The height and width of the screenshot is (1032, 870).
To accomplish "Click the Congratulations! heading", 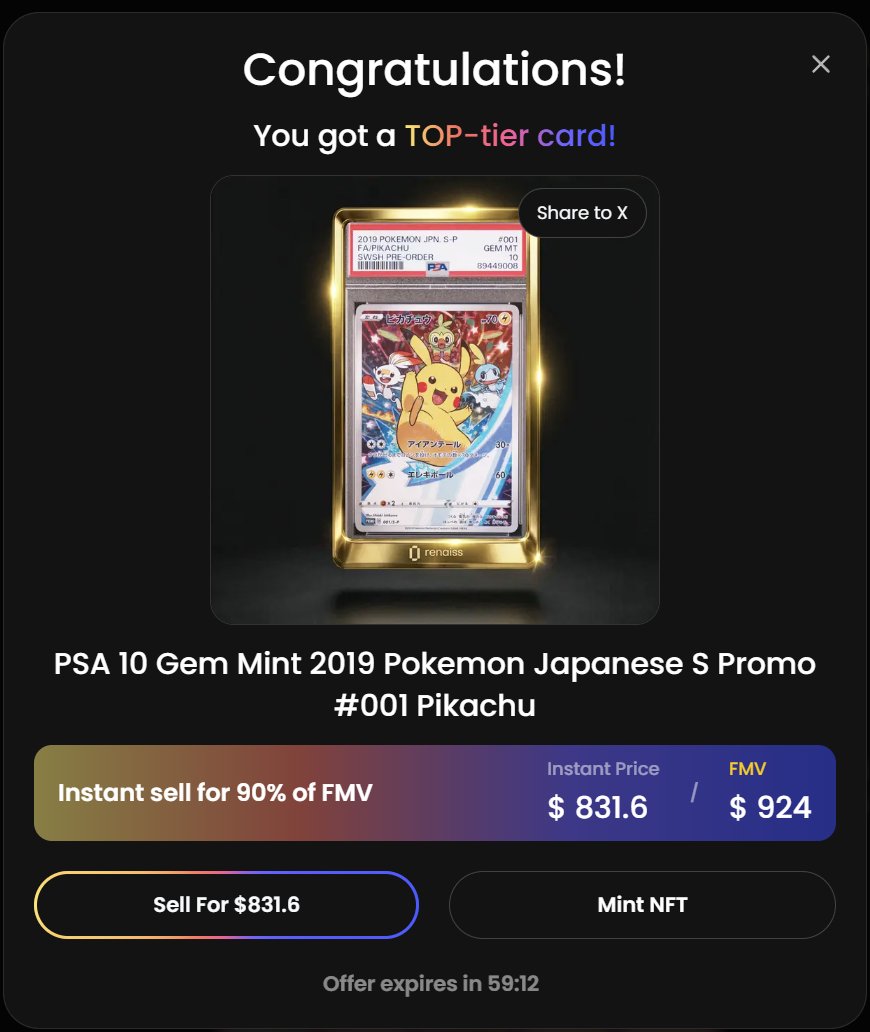I will 434,69.
